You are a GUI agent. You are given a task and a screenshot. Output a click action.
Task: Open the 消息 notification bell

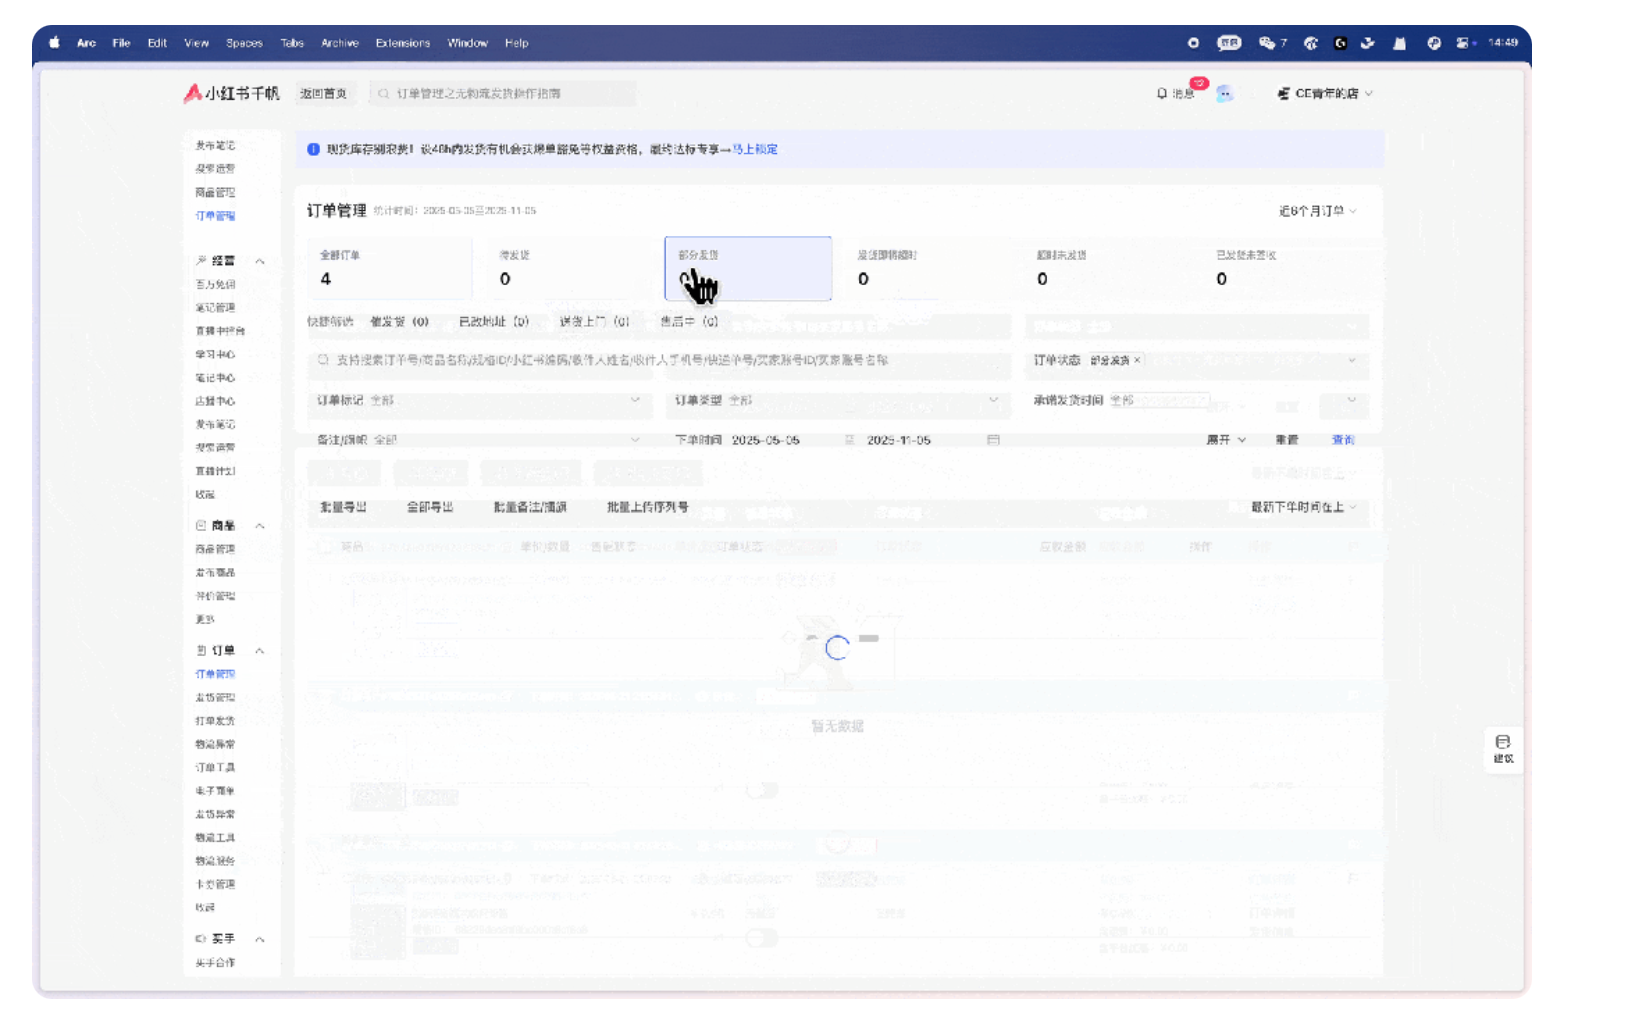(1163, 93)
